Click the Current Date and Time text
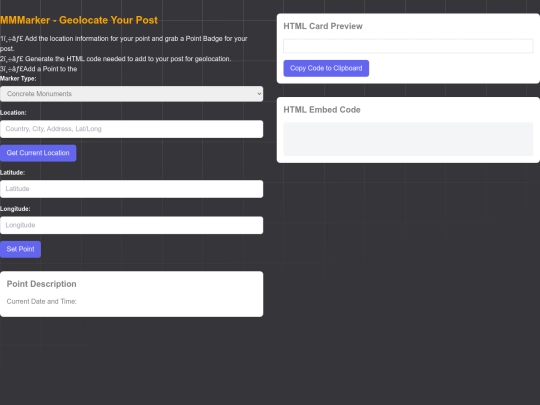This screenshot has height=405, width=540. pos(42,301)
